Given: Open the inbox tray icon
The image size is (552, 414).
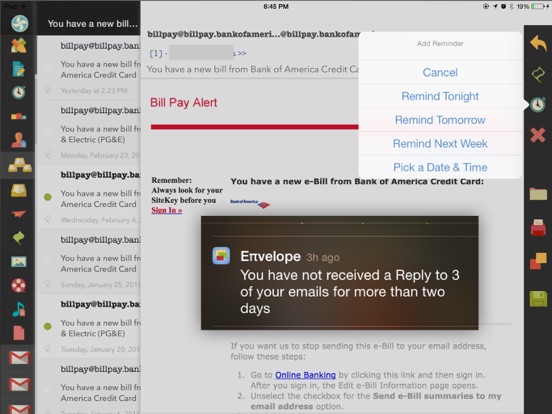Looking at the screenshot, I should pos(19,190).
